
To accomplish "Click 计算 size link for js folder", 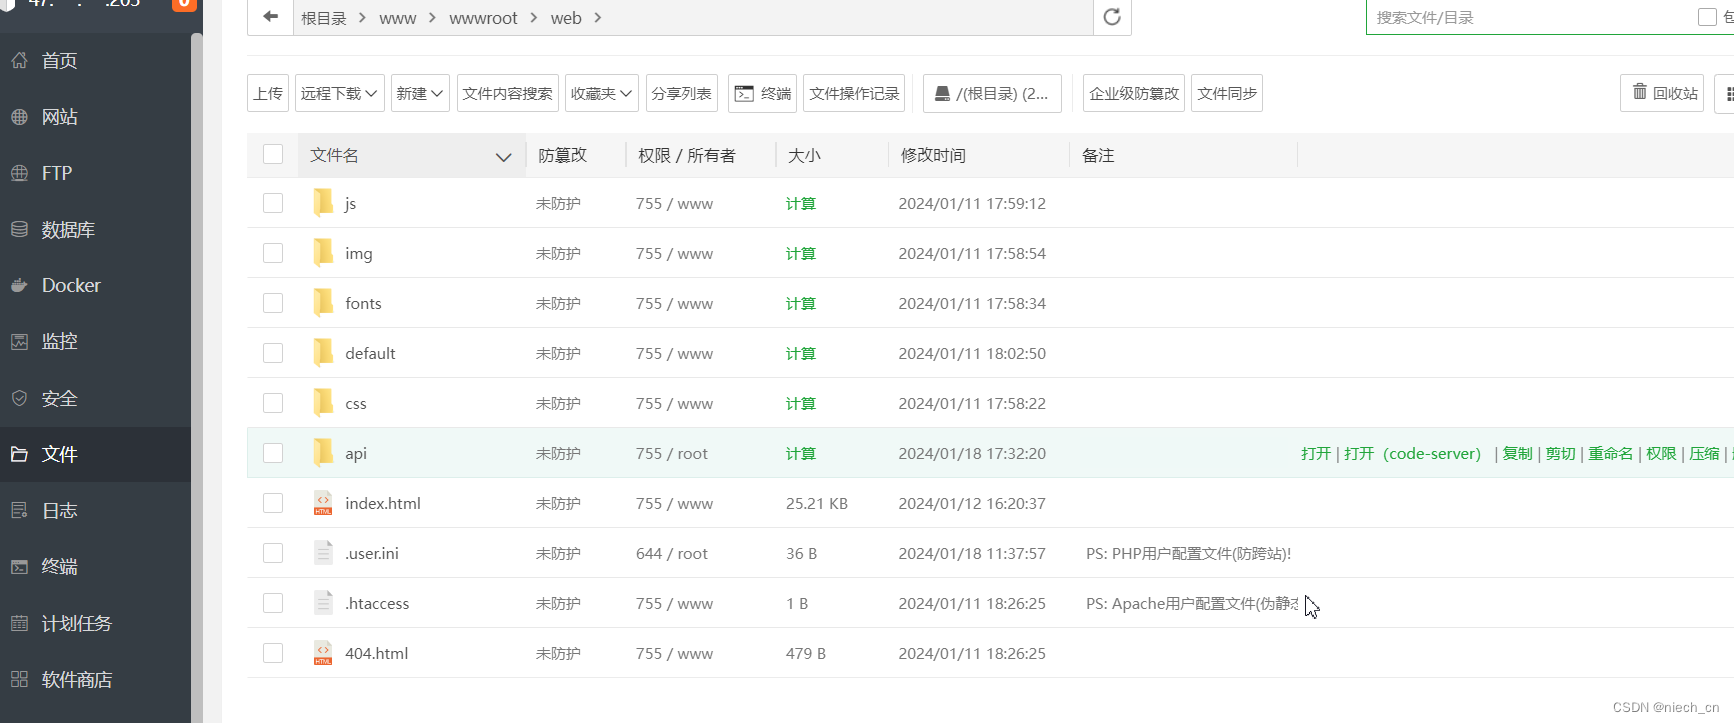I will click(x=801, y=203).
